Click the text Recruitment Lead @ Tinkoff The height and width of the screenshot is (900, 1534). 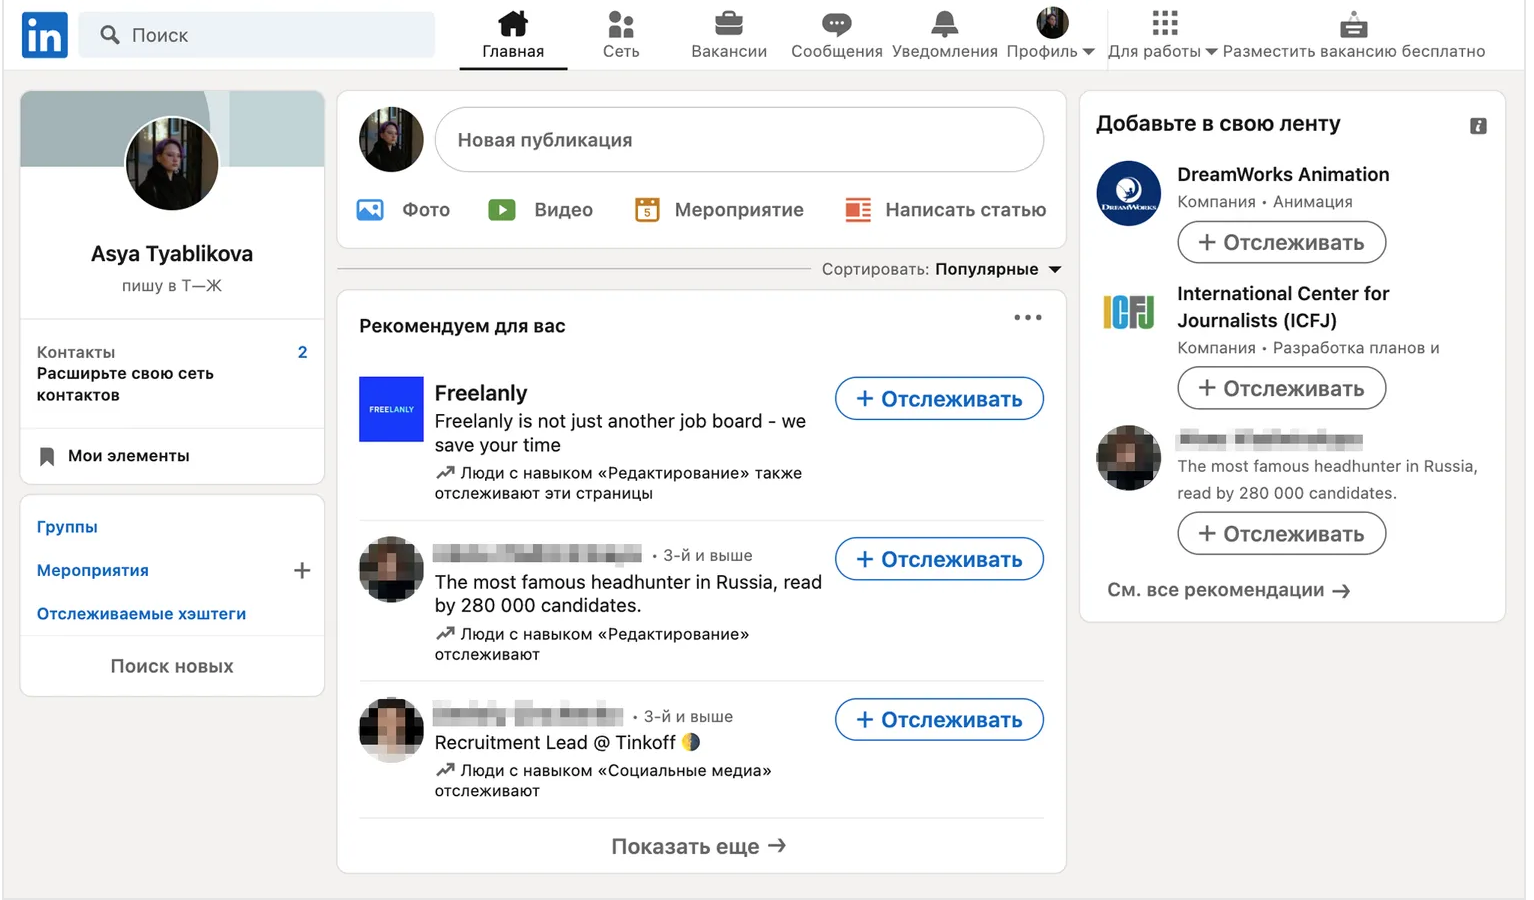(555, 742)
